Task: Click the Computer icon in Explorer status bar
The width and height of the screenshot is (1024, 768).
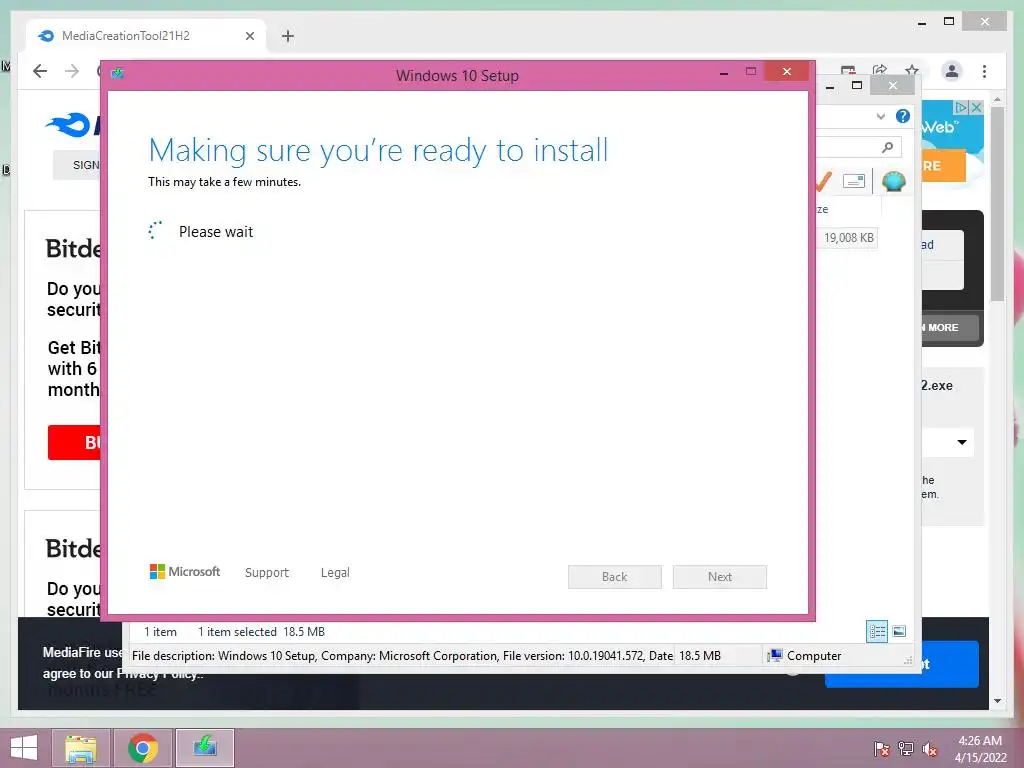Action: point(775,656)
